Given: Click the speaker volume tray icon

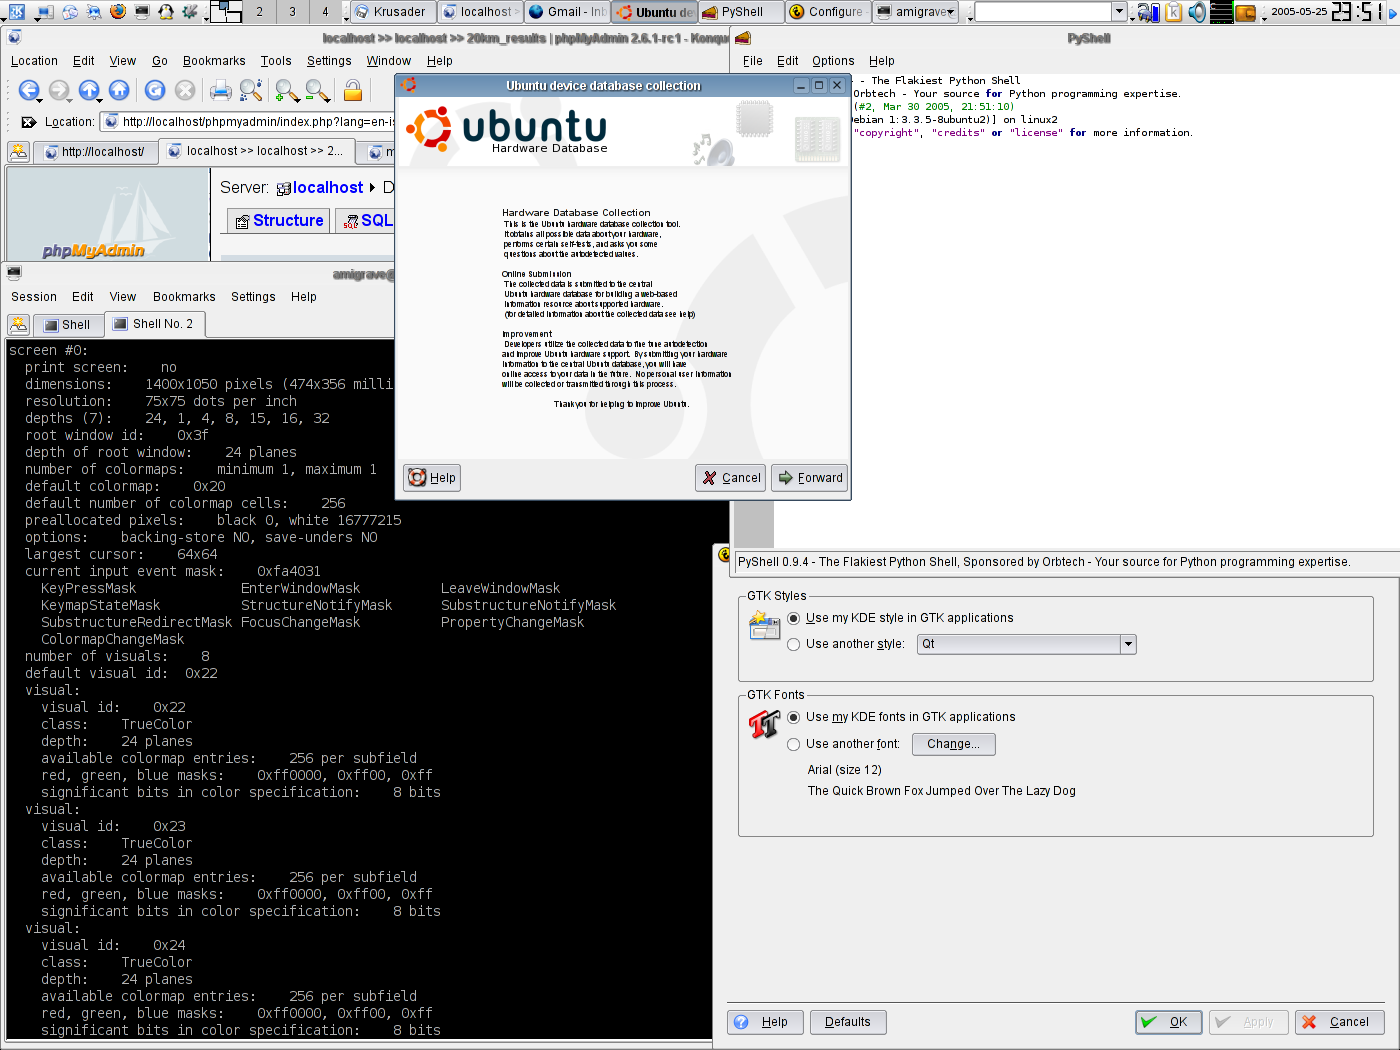Looking at the screenshot, I should (1197, 12).
